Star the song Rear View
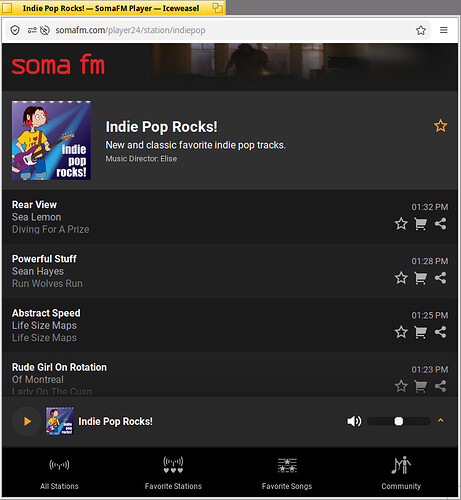461x500 pixels. (x=401, y=224)
